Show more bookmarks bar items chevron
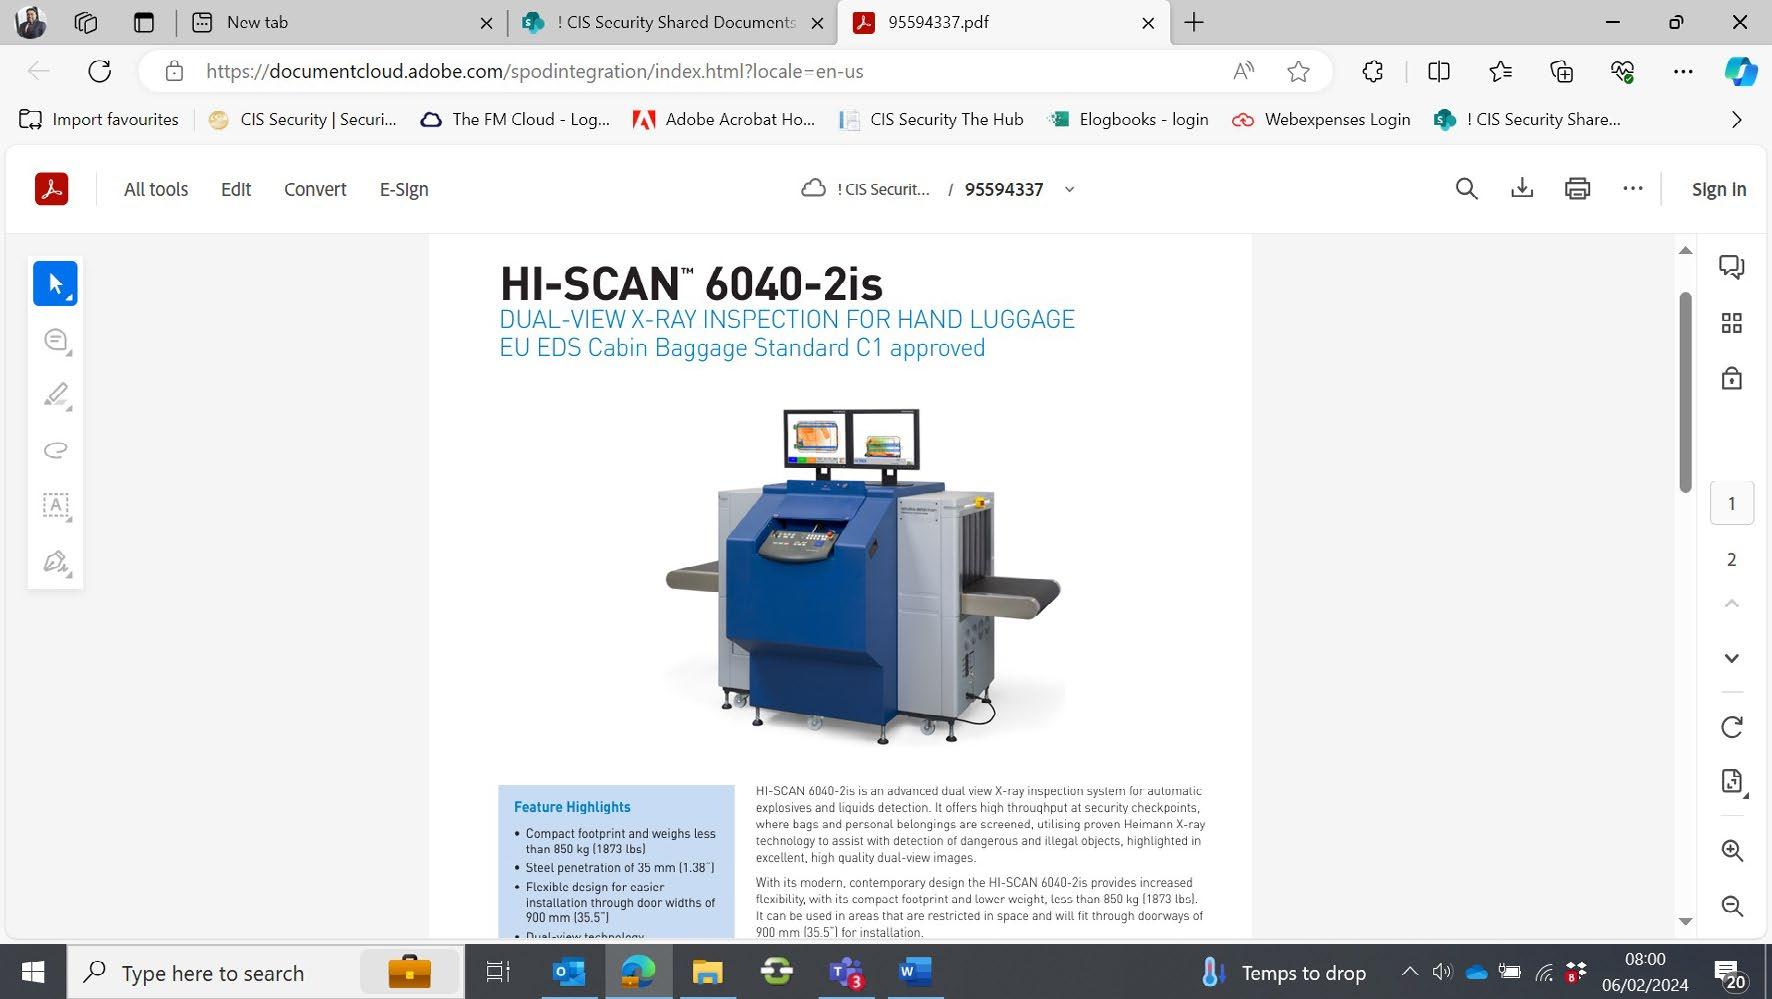1772x999 pixels. [1737, 119]
